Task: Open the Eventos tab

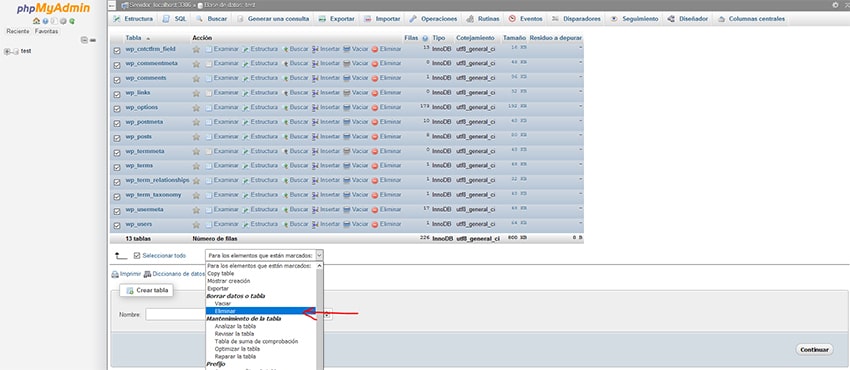Action: point(526,19)
